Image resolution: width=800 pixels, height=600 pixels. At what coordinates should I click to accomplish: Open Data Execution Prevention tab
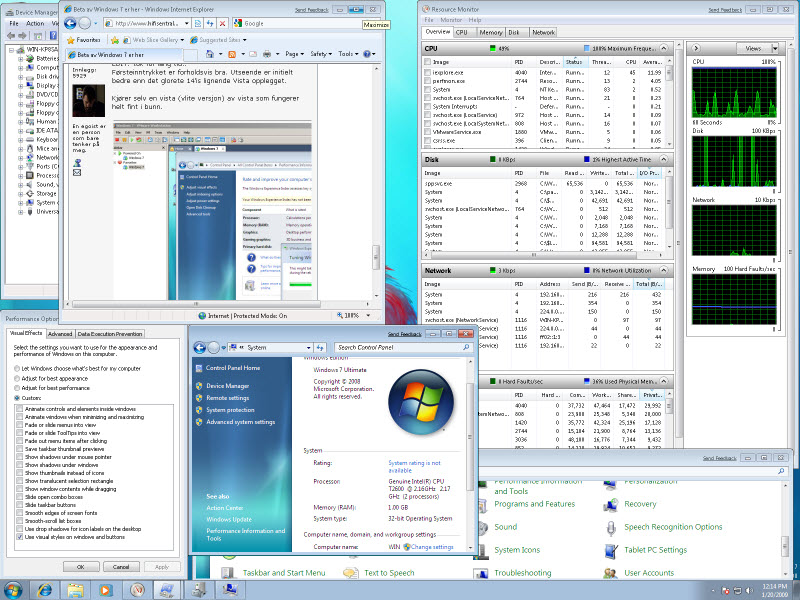click(x=110, y=334)
